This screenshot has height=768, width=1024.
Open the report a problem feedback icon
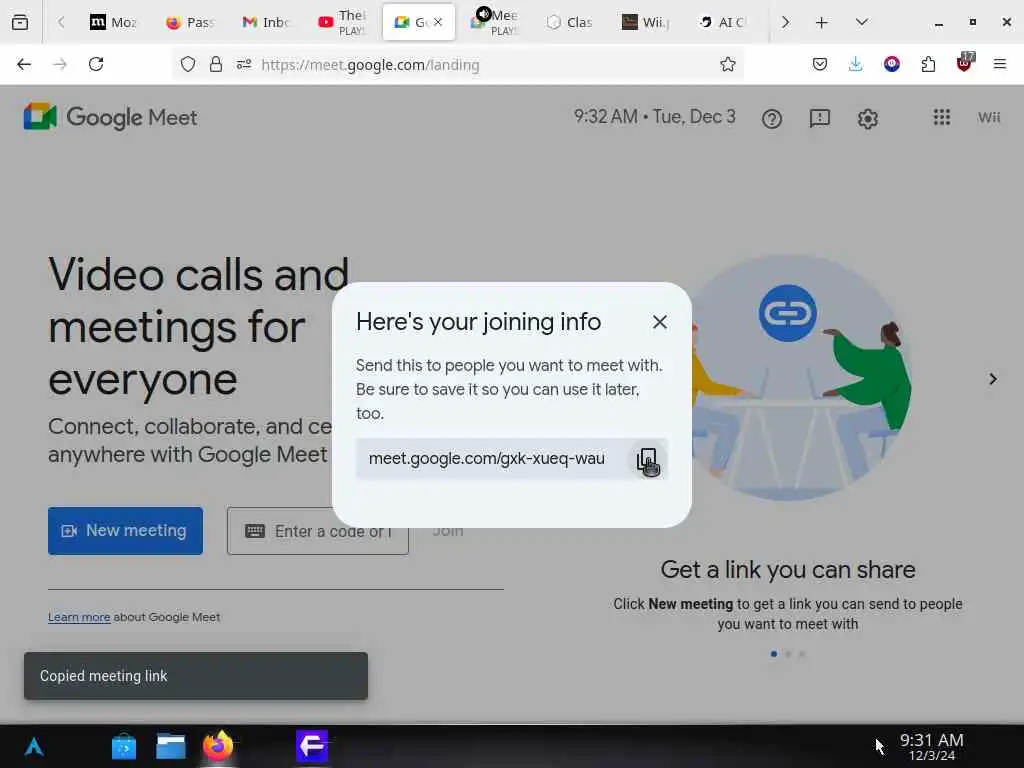[x=820, y=118]
